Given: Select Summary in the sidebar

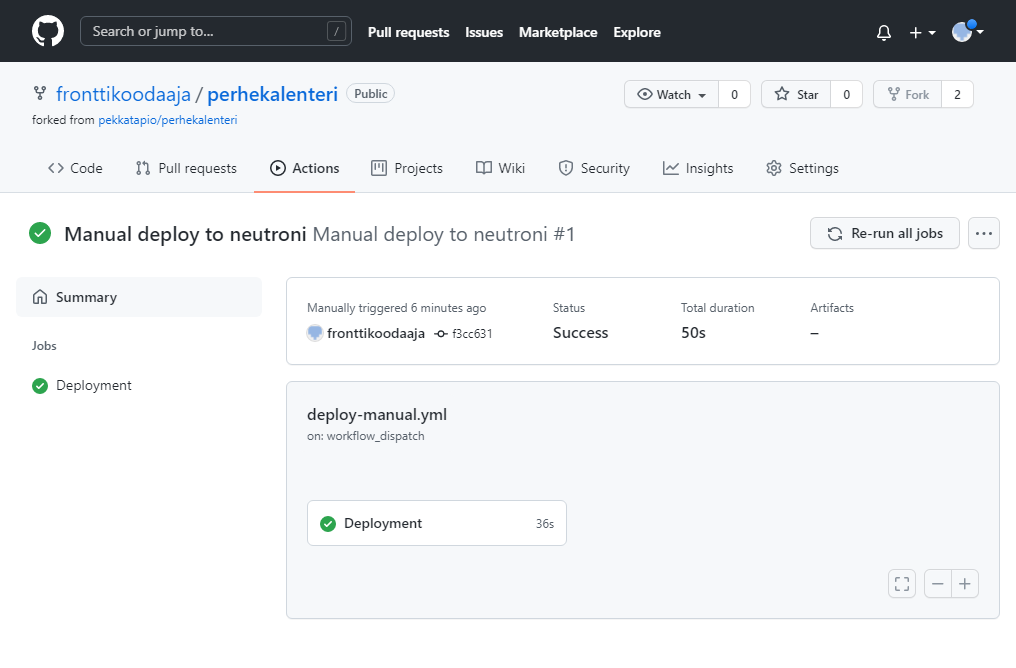Looking at the screenshot, I should (x=139, y=297).
